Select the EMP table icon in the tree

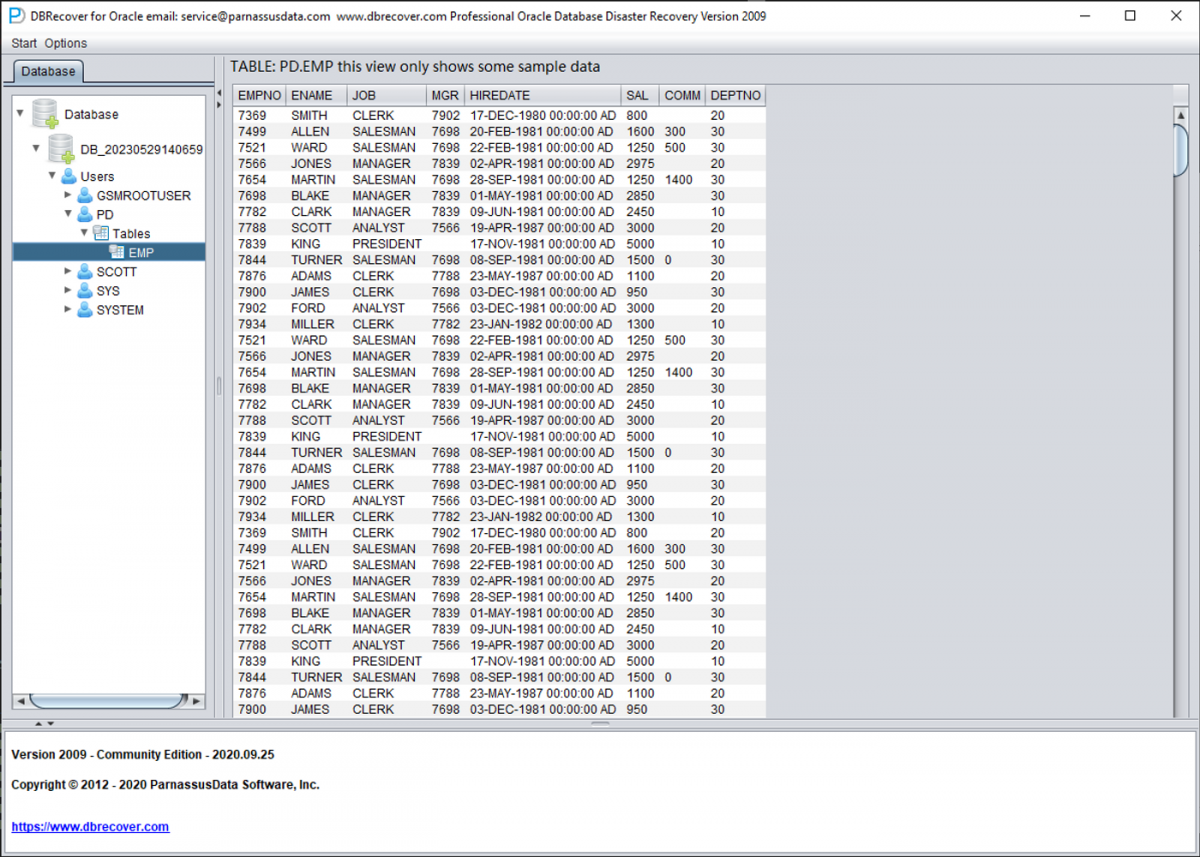(x=118, y=252)
